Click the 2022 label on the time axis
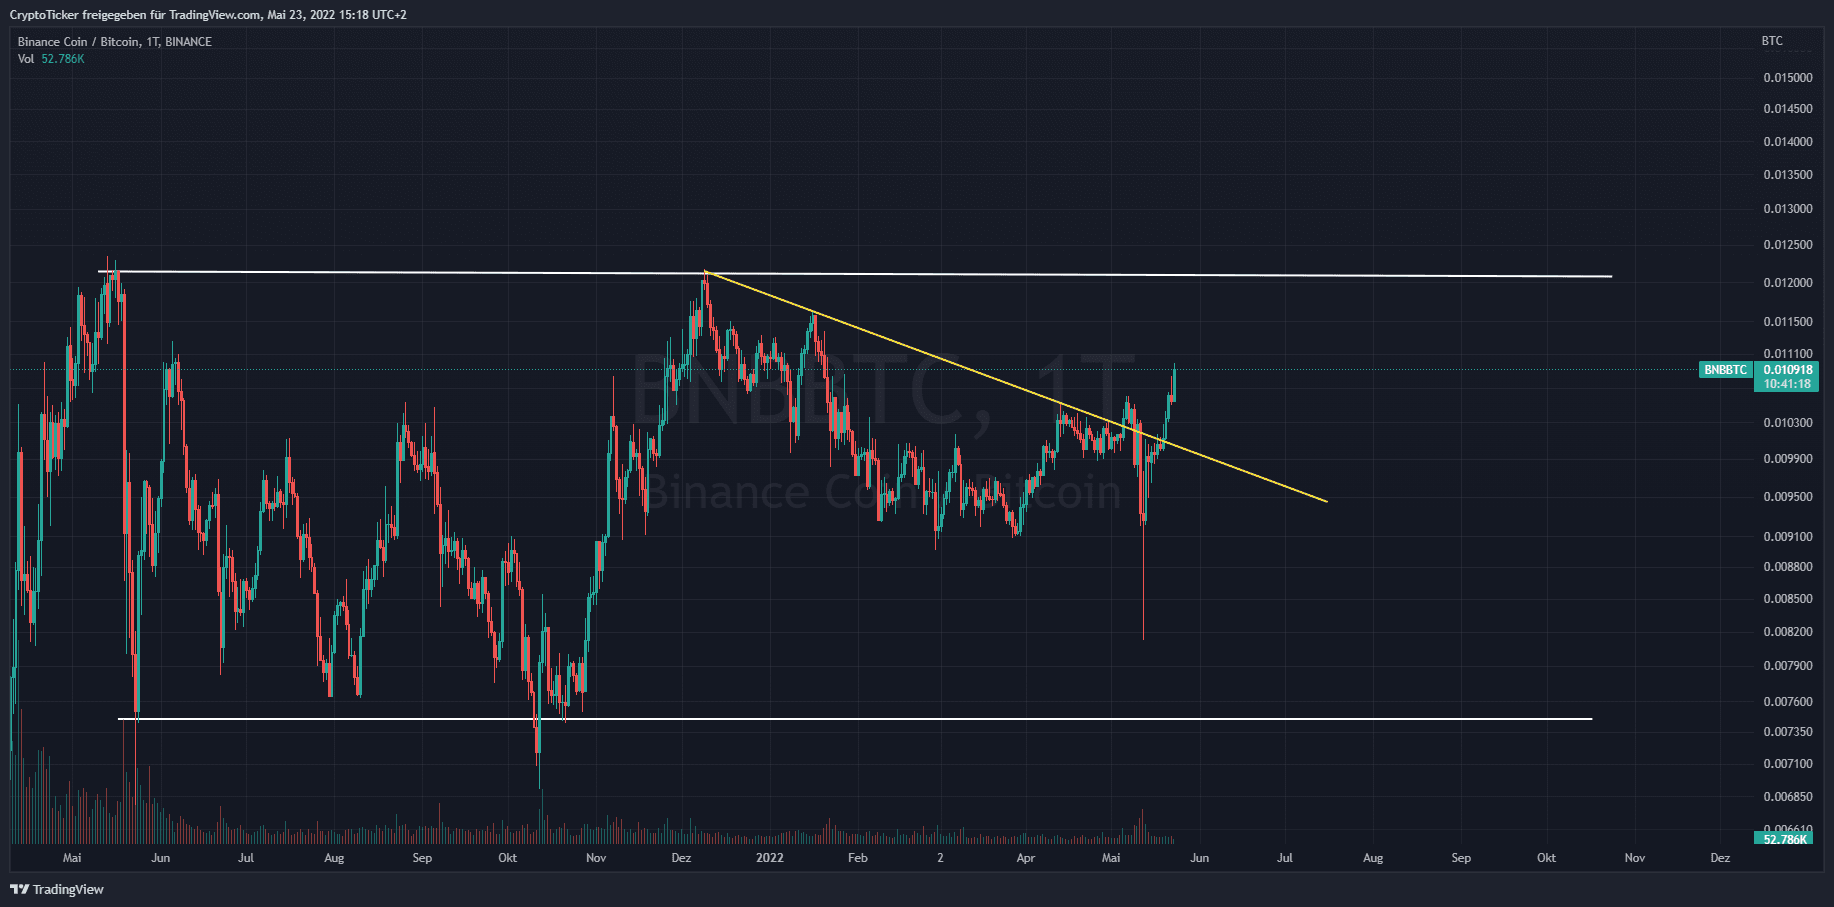1834x907 pixels. click(769, 858)
